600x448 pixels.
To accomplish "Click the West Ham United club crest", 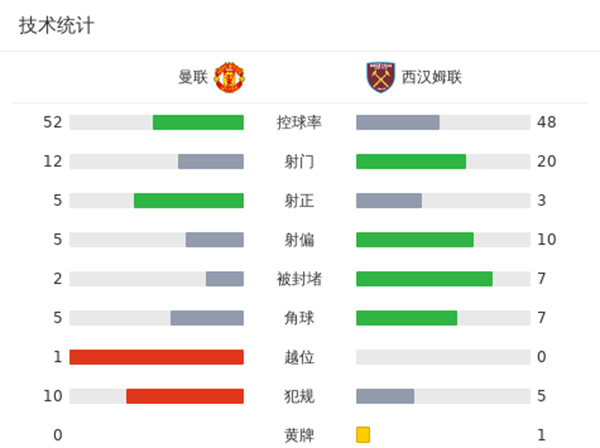I will coord(381,77).
